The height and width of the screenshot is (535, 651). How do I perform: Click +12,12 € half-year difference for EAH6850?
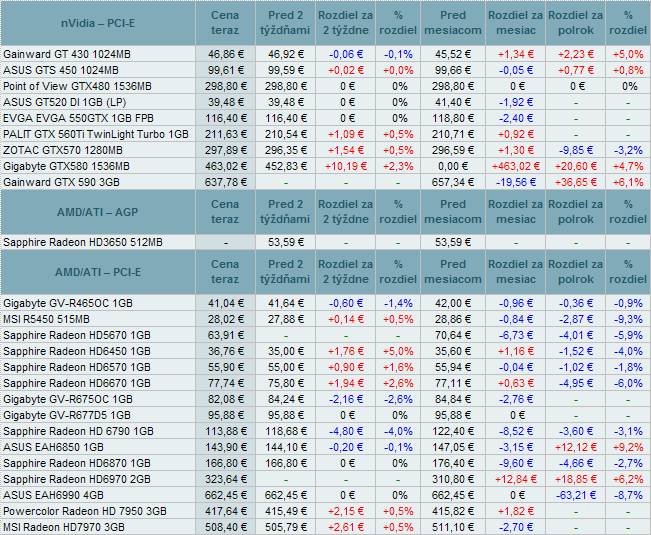(x=576, y=447)
